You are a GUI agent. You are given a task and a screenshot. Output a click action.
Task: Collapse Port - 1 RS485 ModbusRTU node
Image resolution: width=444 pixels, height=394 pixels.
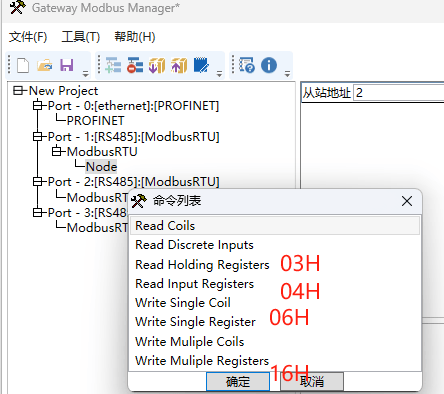[x=38, y=137]
